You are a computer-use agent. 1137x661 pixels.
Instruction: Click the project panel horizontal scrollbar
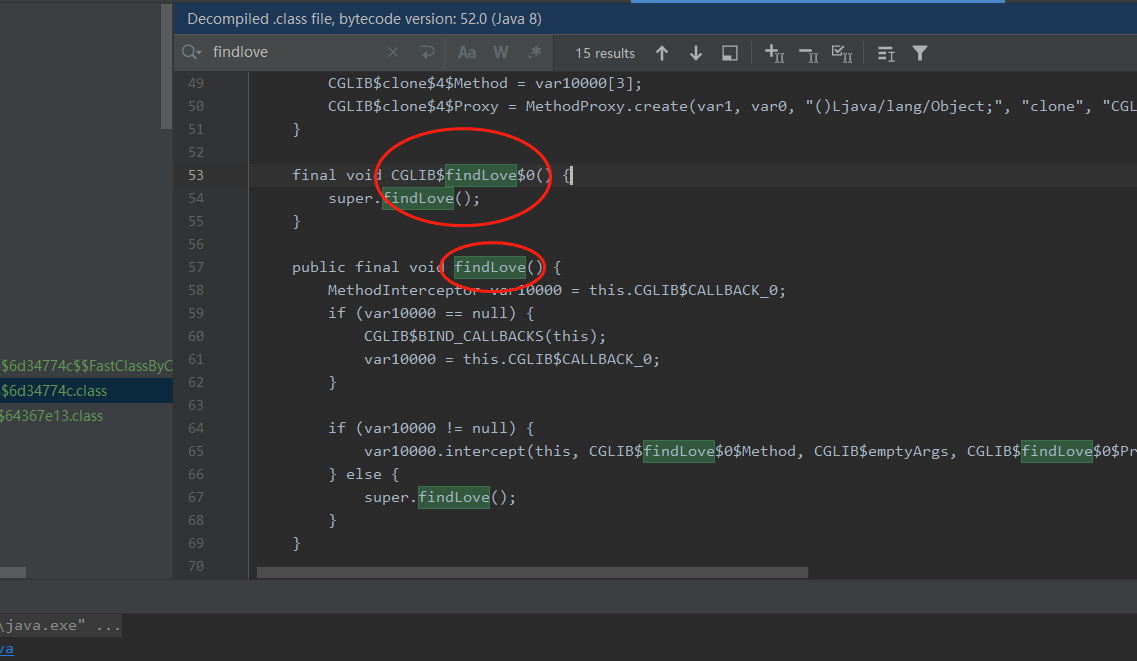pyautogui.click(x=13, y=573)
